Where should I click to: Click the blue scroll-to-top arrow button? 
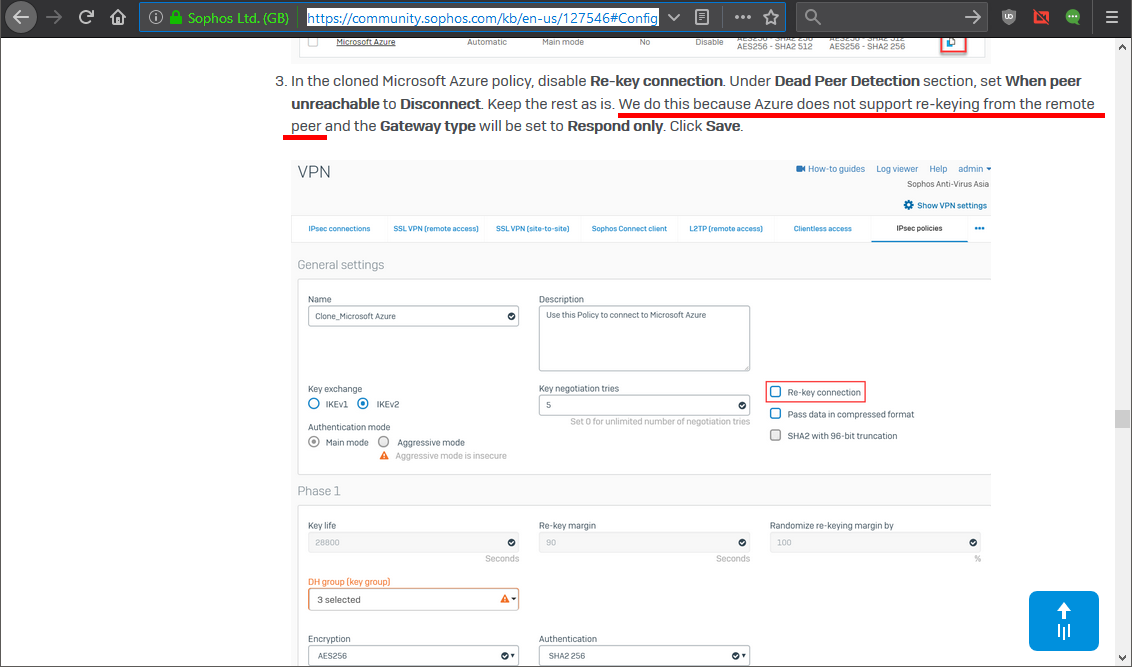click(1063, 621)
